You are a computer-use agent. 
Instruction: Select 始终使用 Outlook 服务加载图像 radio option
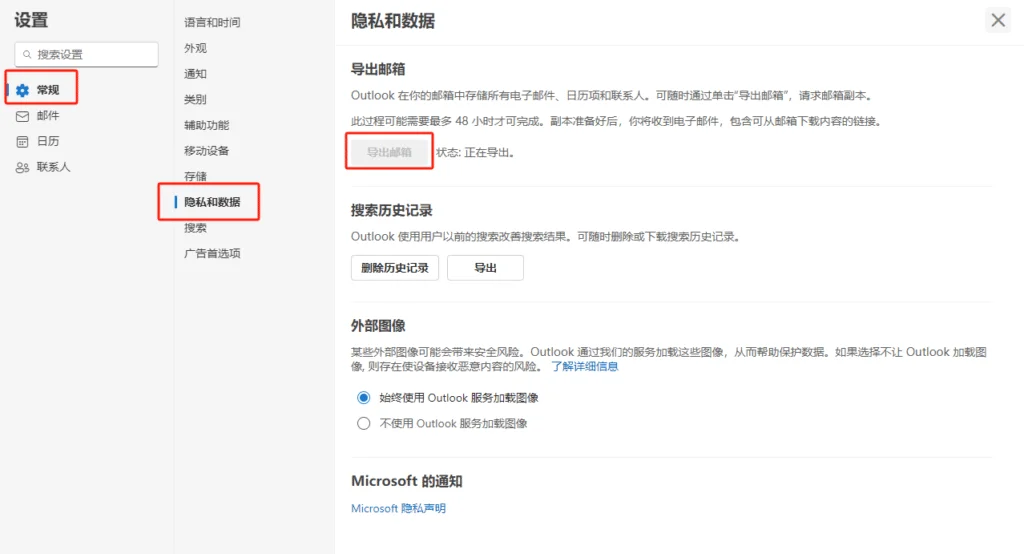click(364, 398)
